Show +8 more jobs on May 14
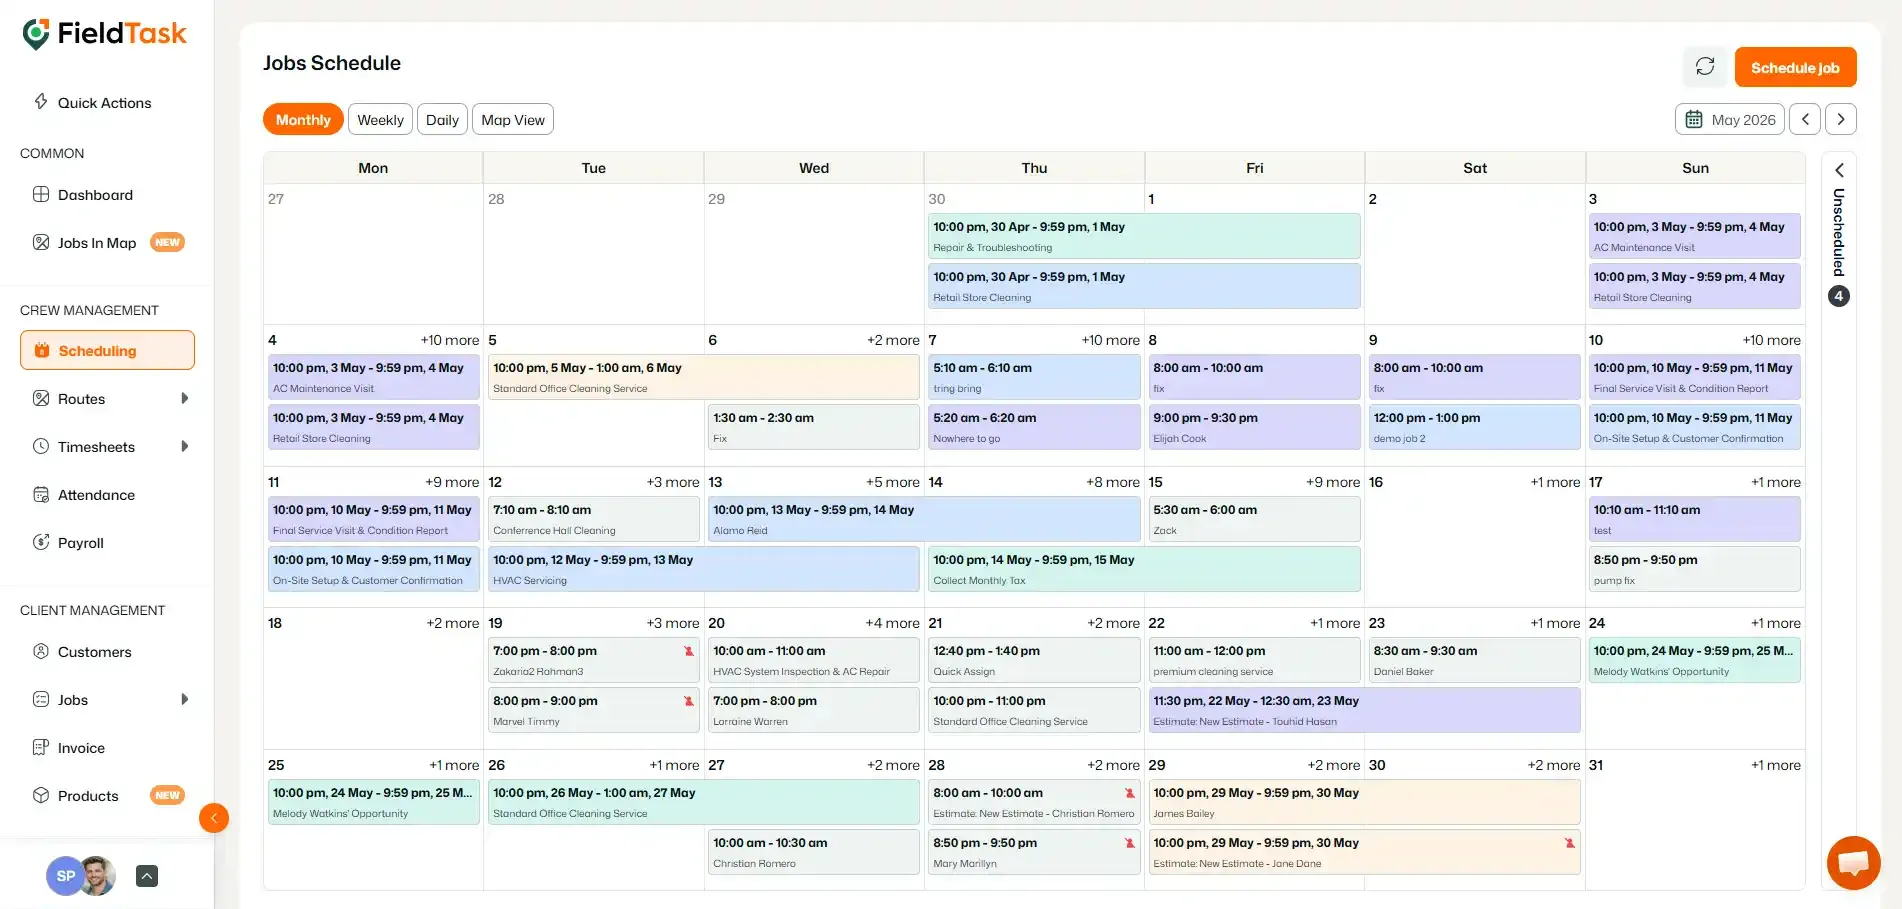The width and height of the screenshot is (1902, 909). 1112,482
